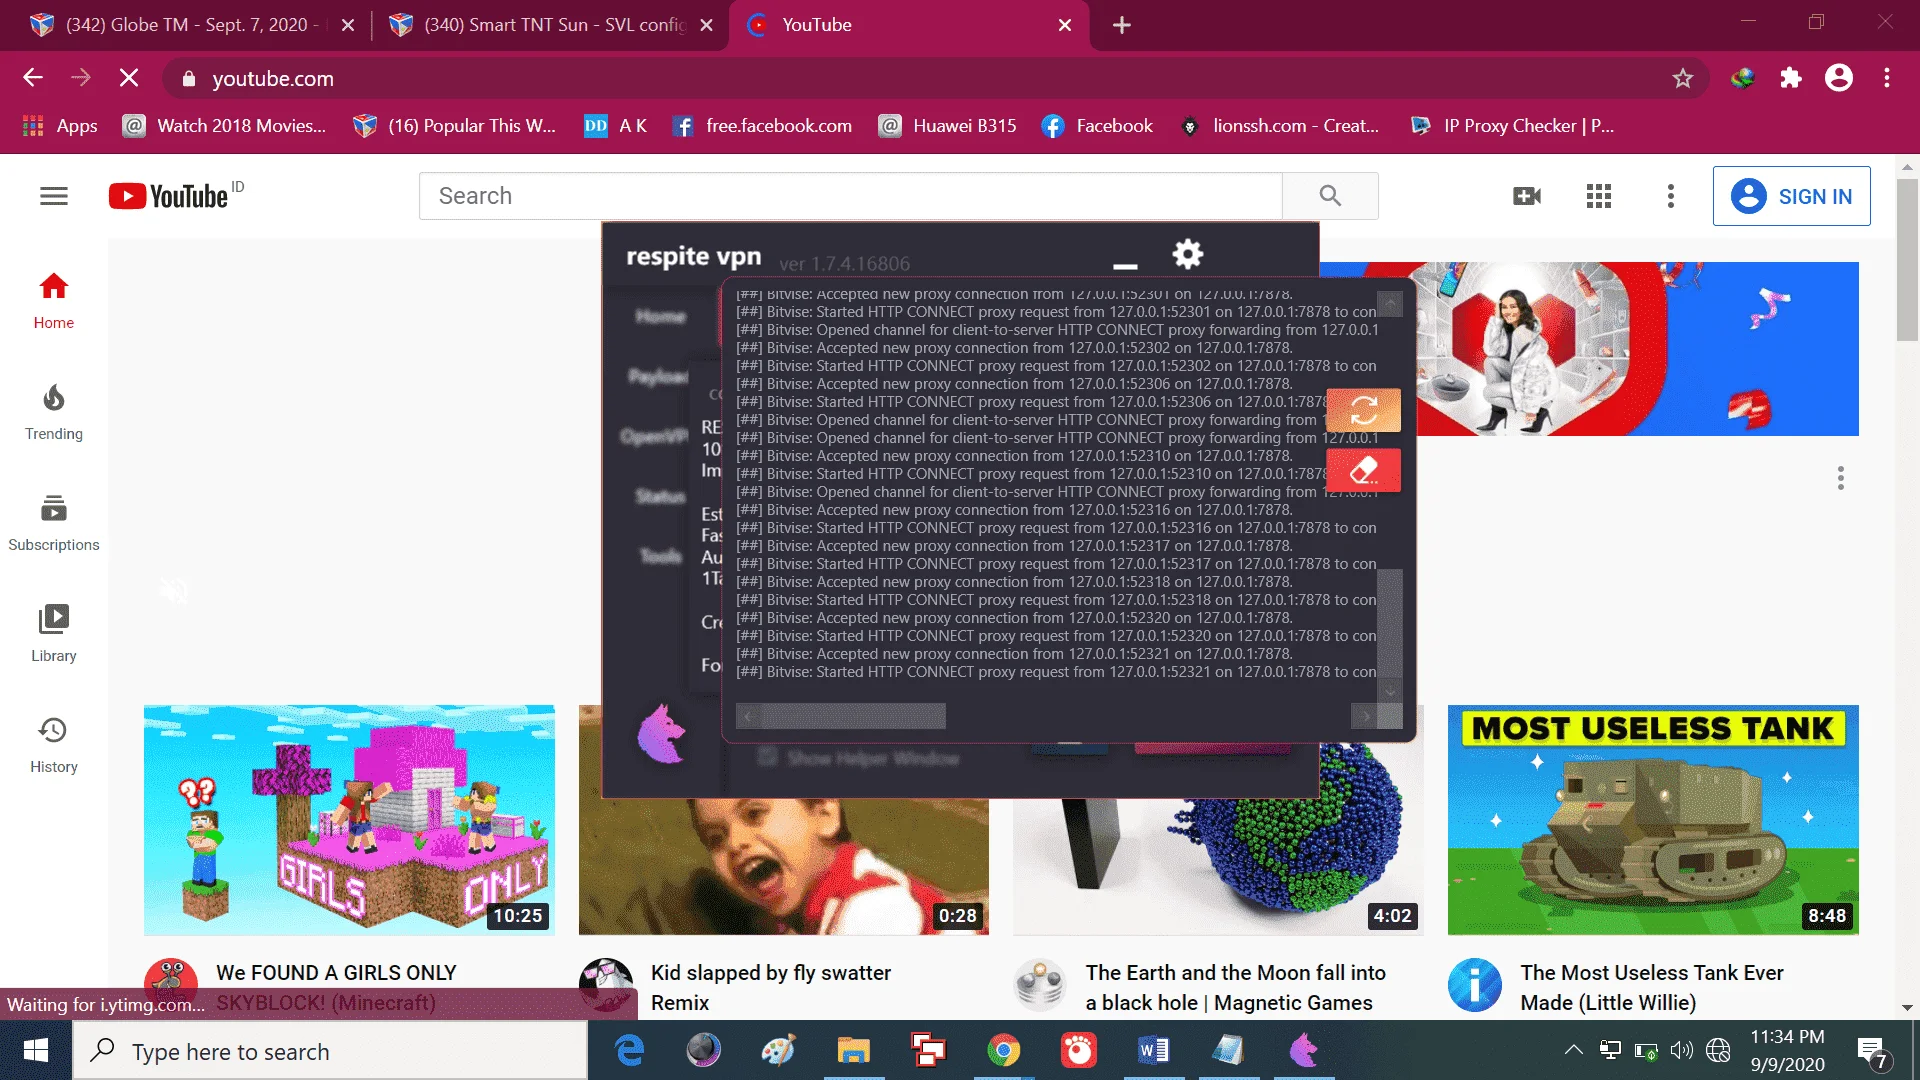Select Home in YouTube sidebar
1920x1080 pixels.
pyautogui.click(x=54, y=301)
